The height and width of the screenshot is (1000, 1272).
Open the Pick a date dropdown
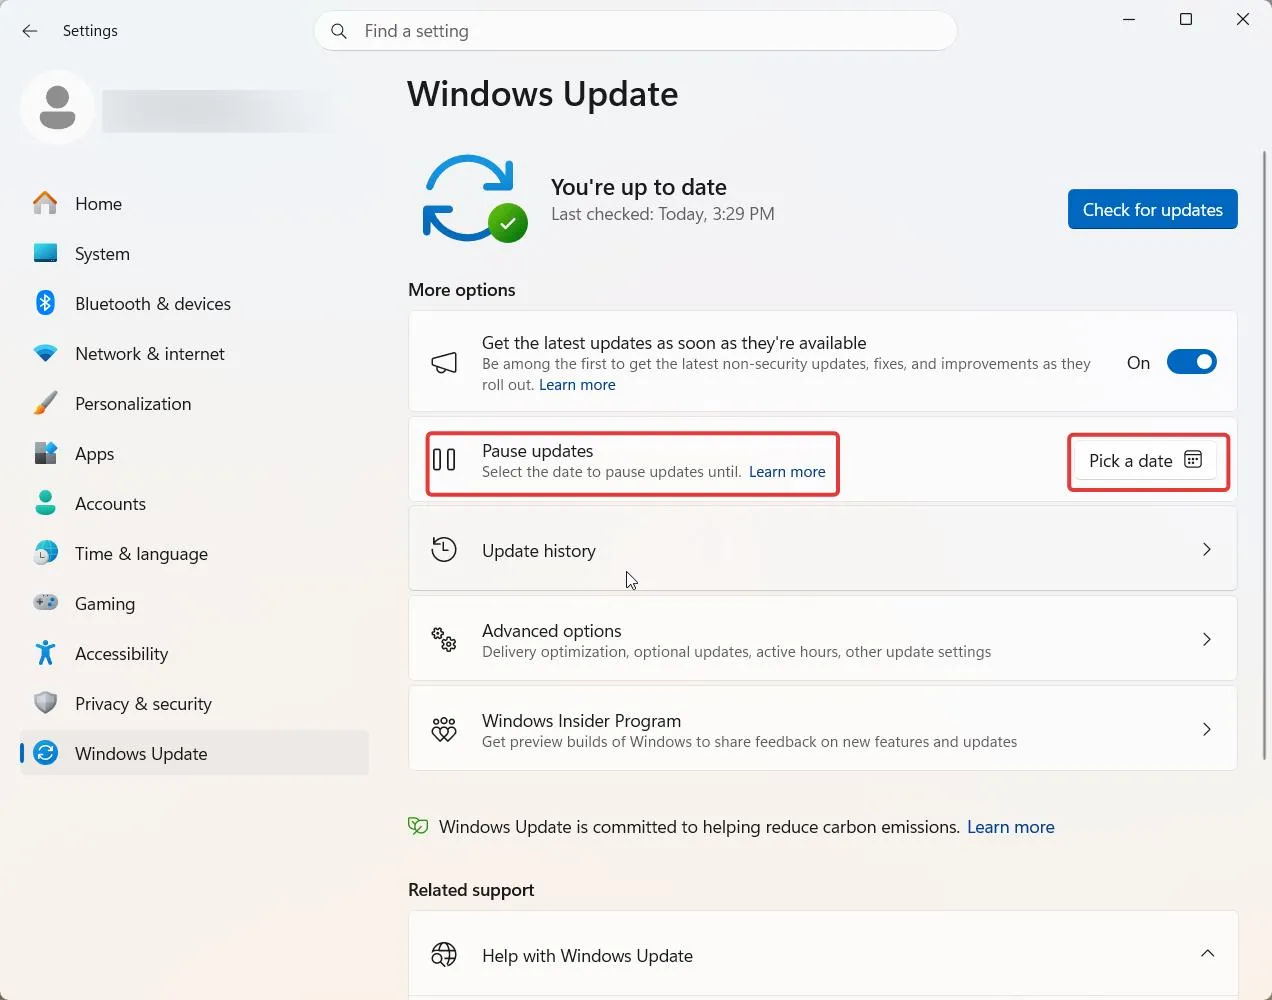pos(1146,460)
